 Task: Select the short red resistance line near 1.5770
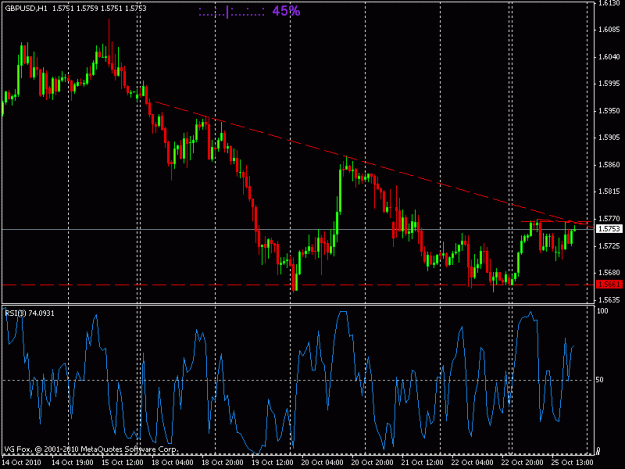point(556,221)
